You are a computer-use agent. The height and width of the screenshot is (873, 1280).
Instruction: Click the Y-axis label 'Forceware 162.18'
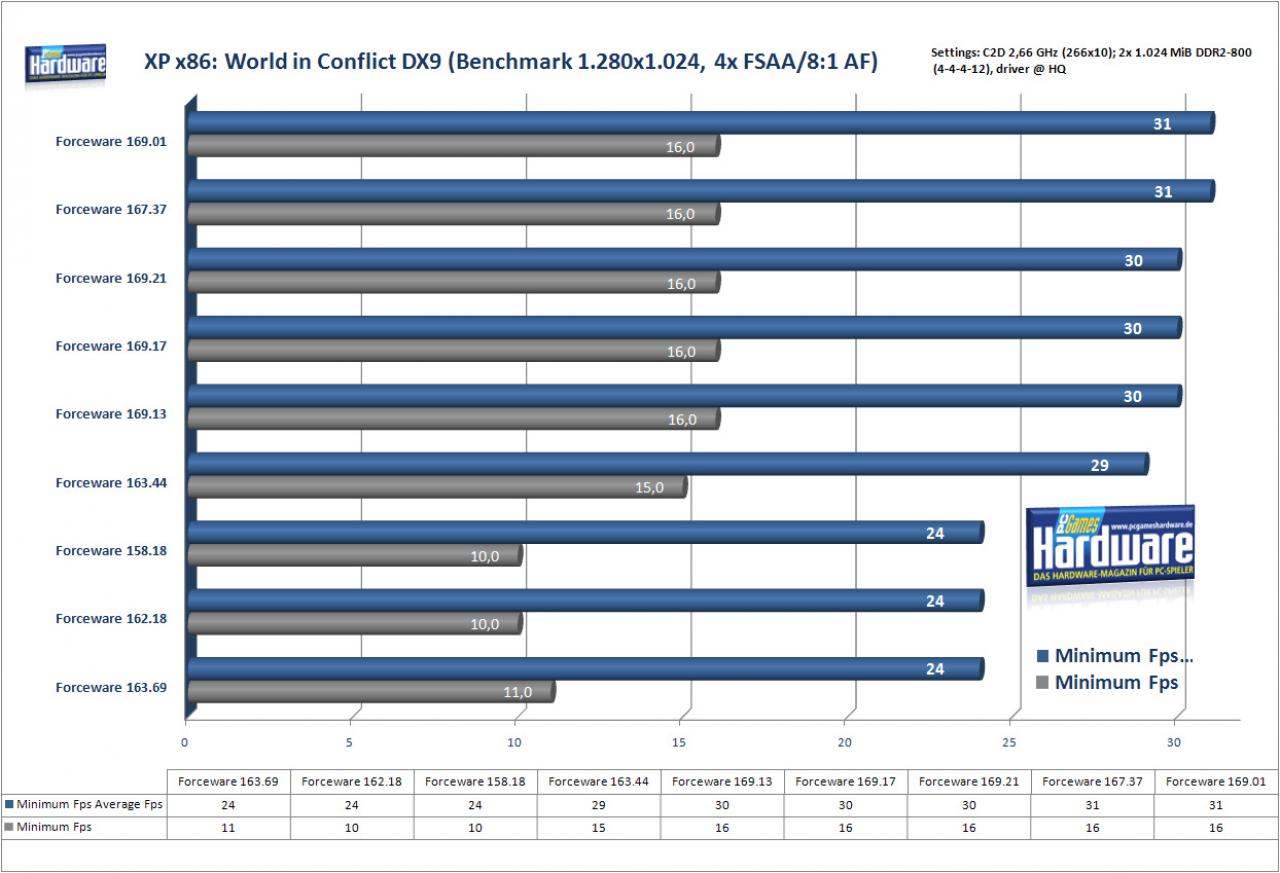(111, 619)
